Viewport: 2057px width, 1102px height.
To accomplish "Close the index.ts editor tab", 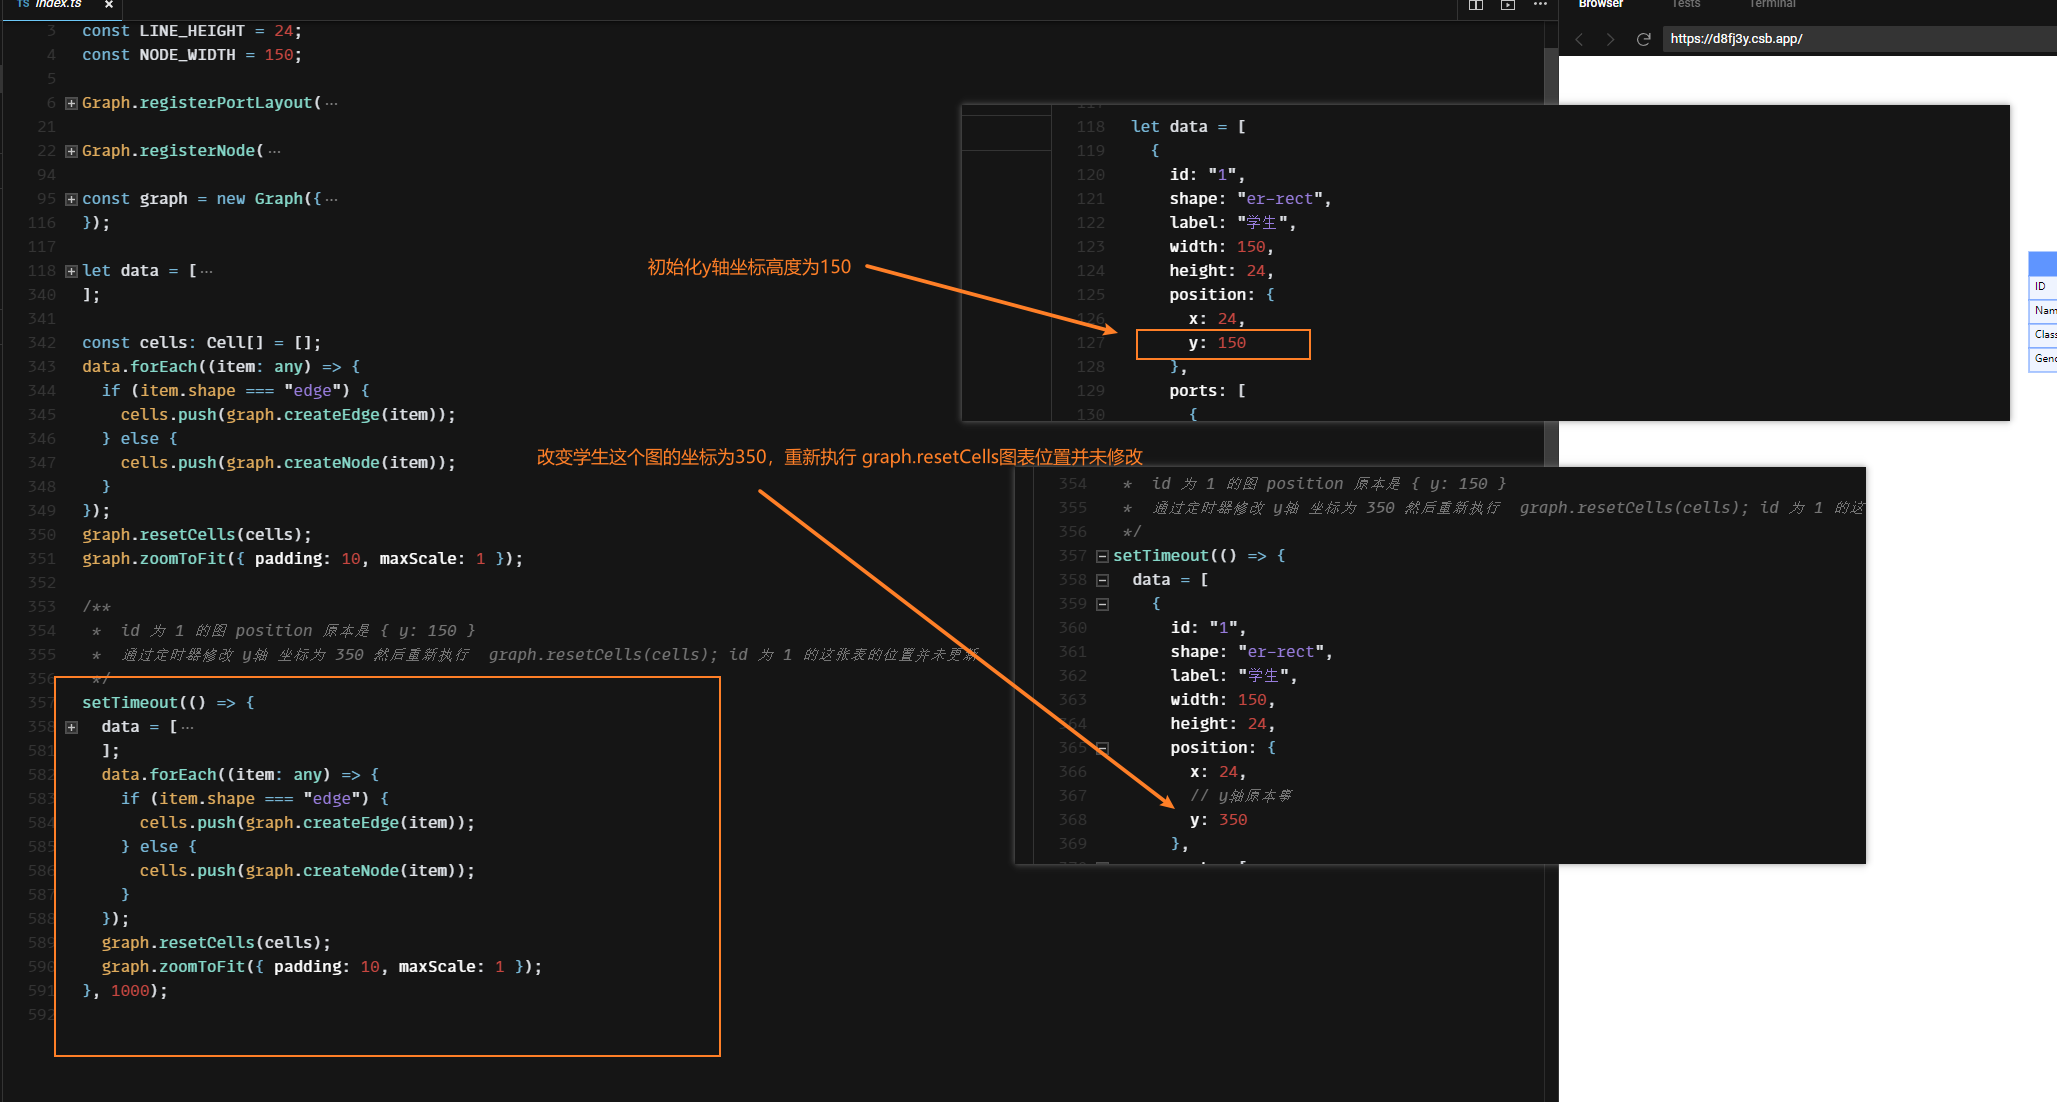I will [108, 4].
